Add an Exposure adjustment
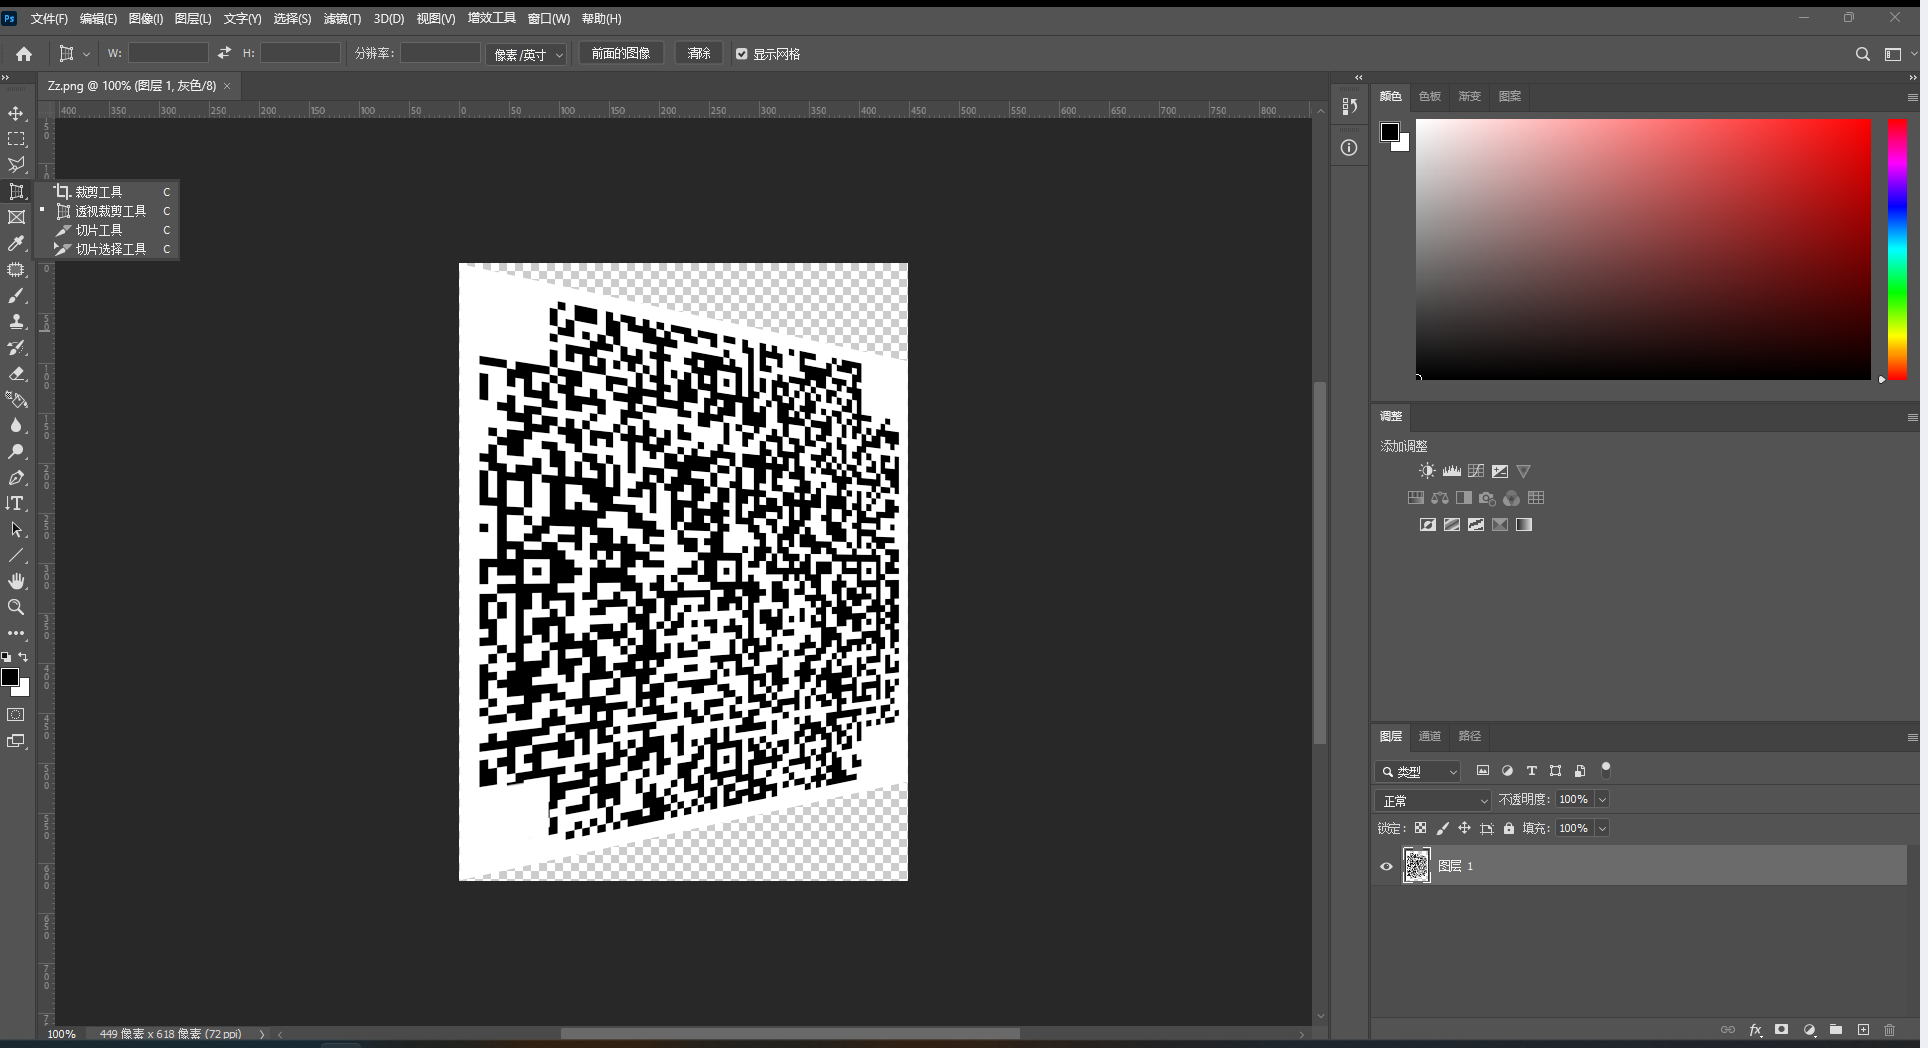Viewport: 1928px width, 1048px height. [x=1500, y=471]
